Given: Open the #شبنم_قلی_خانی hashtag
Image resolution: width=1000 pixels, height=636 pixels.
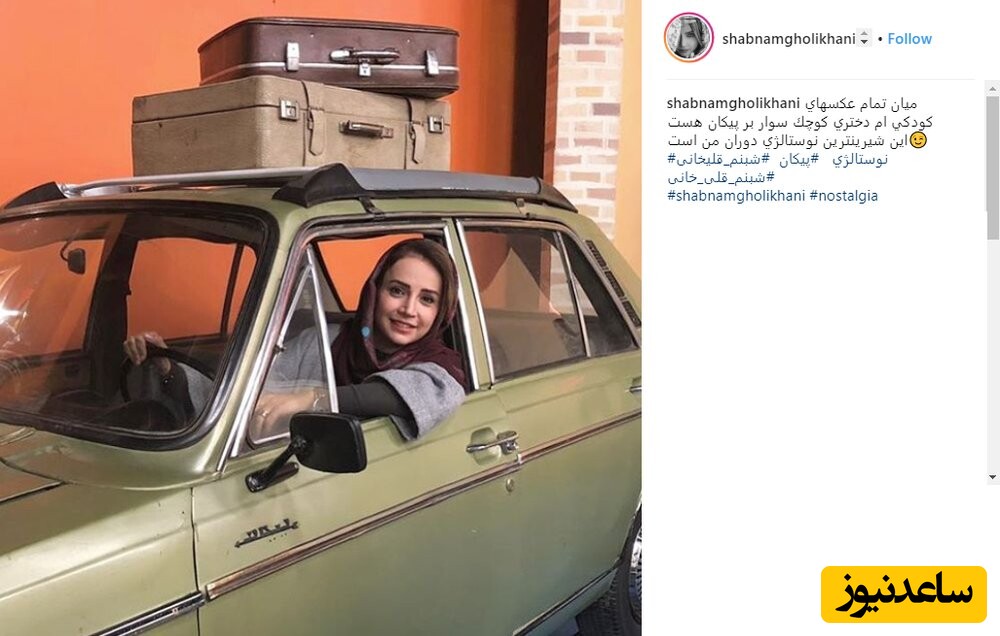Looking at the screenshot, I should point(721,177).
